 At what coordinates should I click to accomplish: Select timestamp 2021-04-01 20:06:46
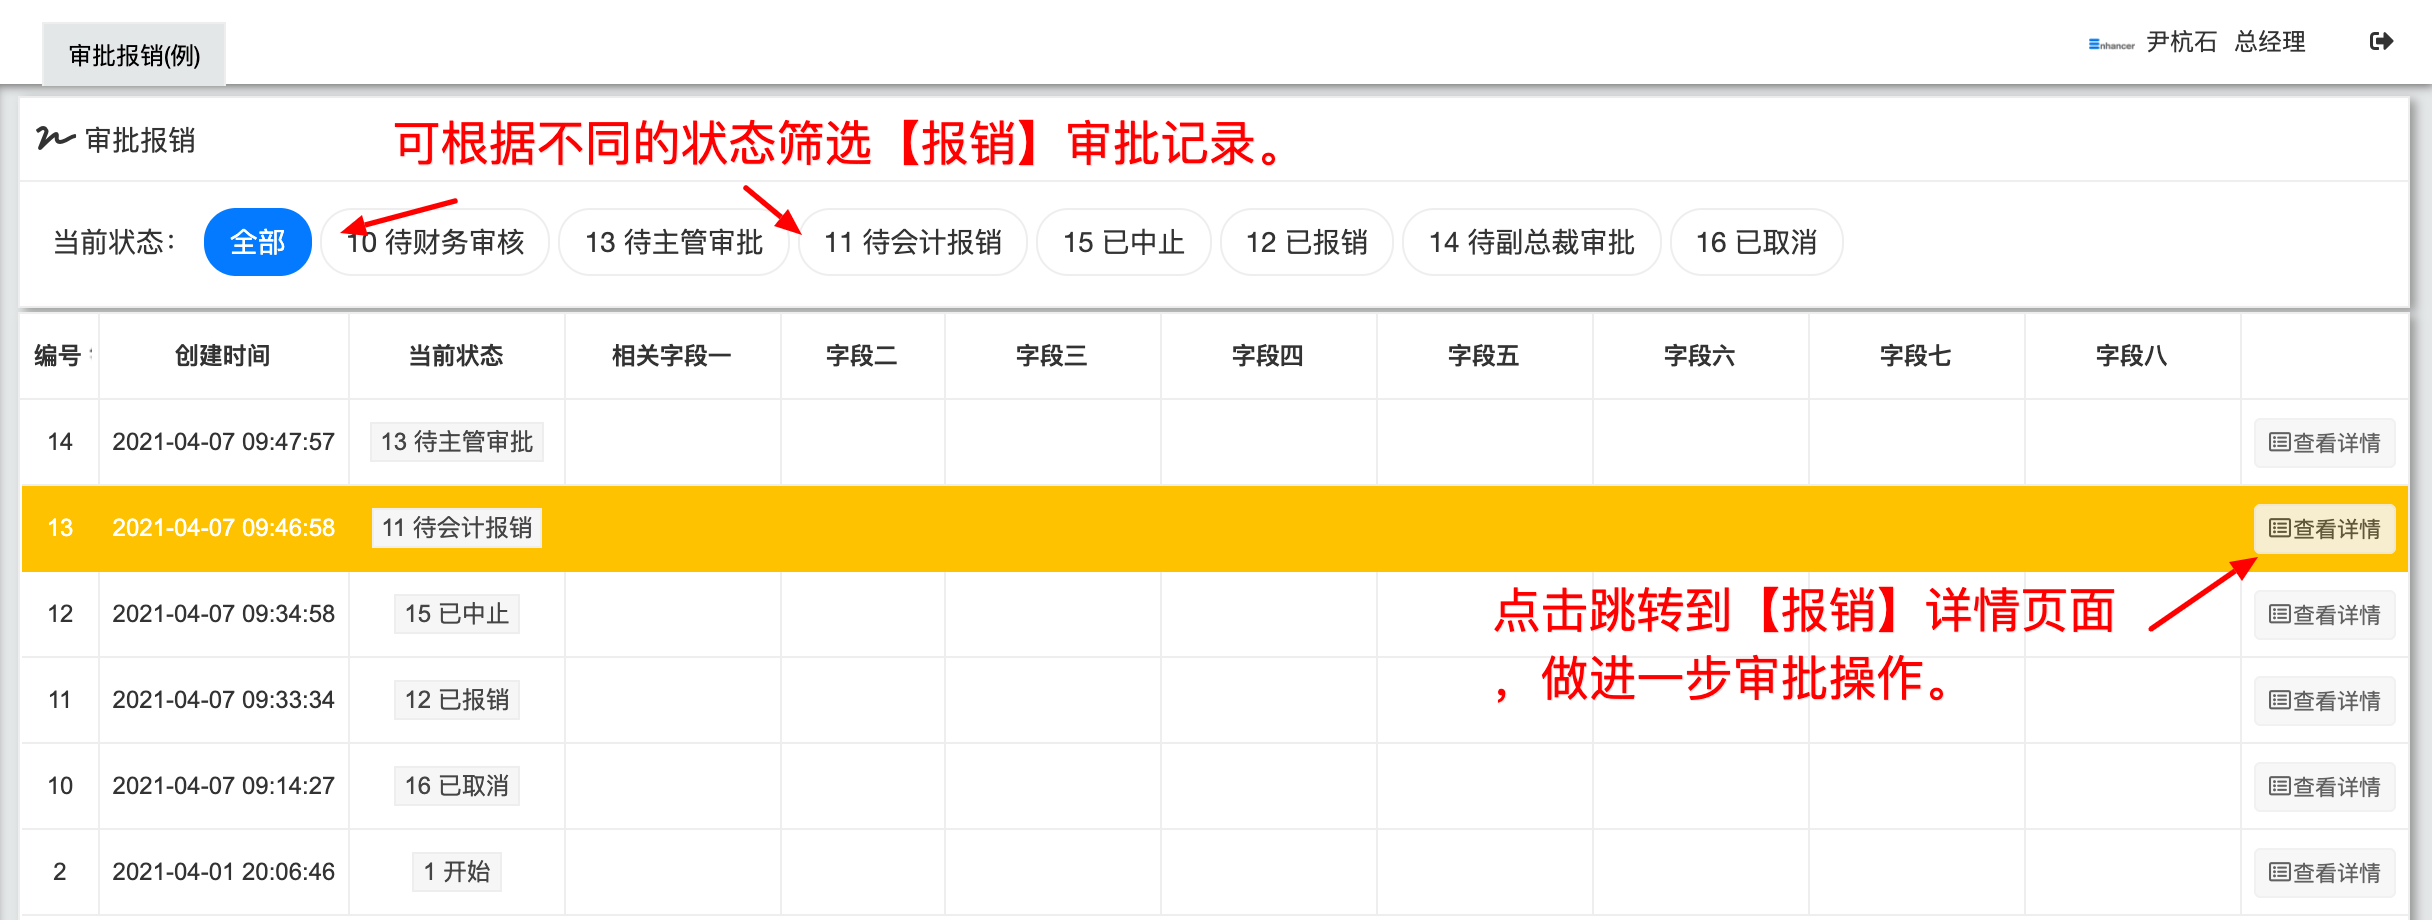click(x=223, y=872)
